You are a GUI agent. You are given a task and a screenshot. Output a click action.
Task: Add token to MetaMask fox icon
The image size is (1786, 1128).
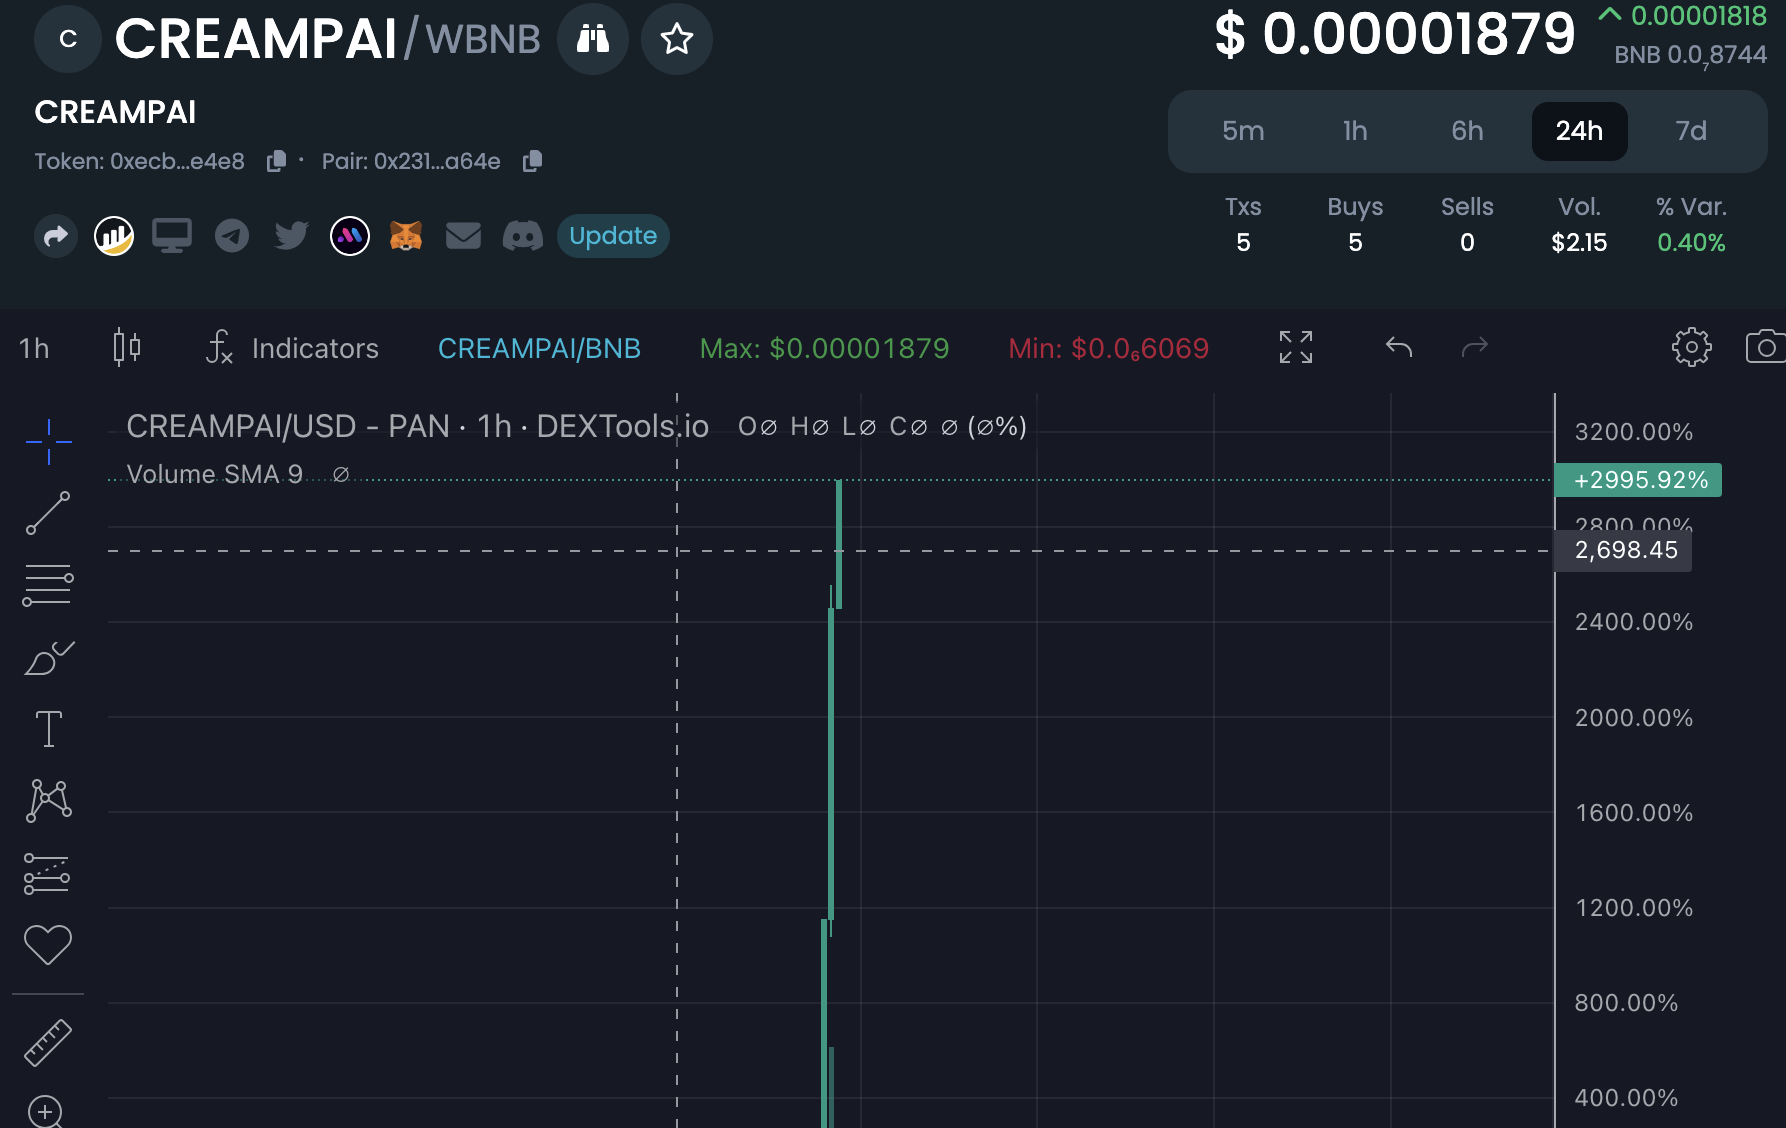pyautogui.click(x=406, y=236)
